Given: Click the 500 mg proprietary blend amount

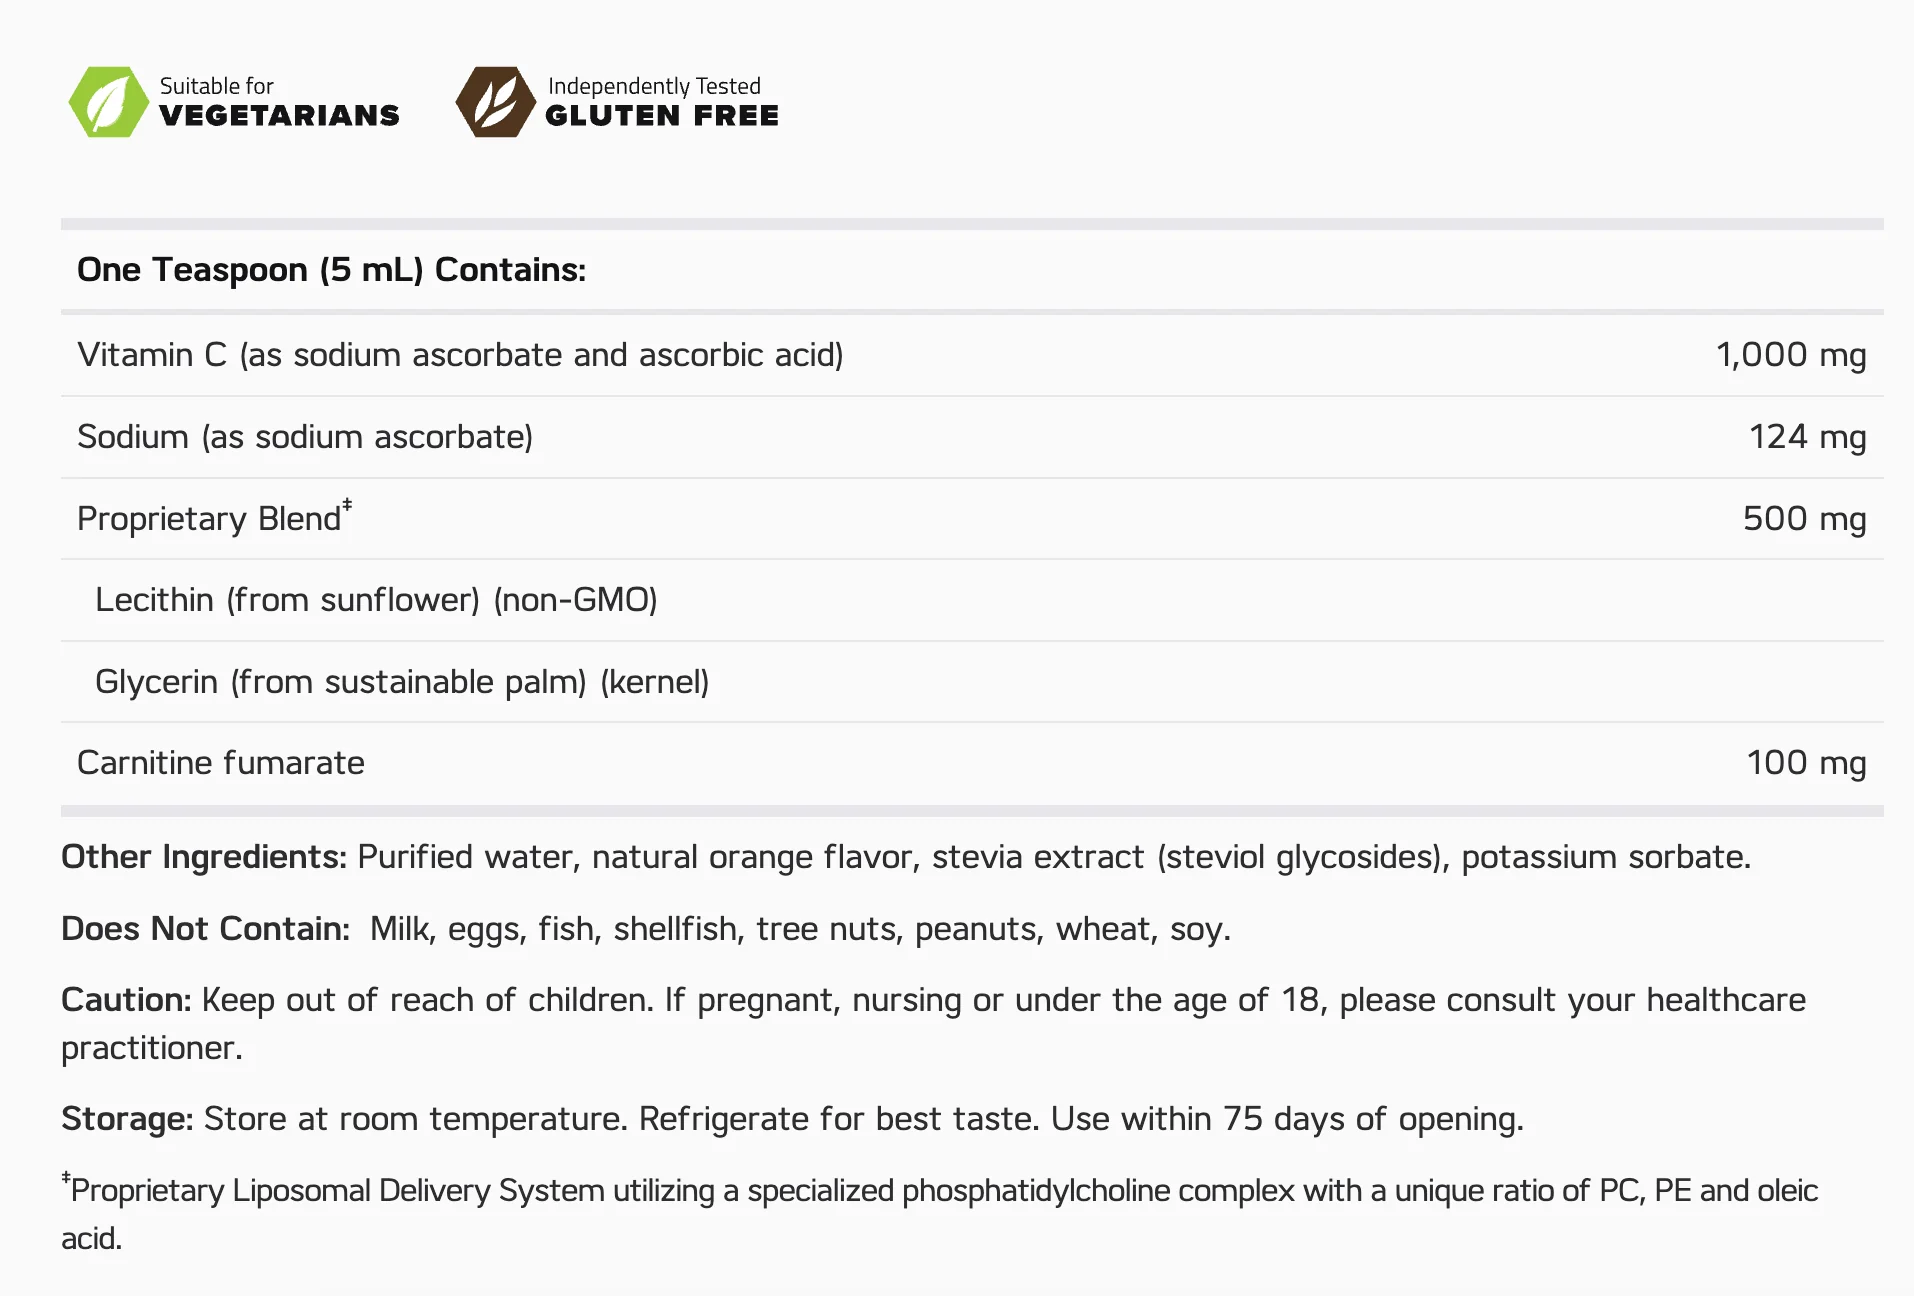Looking at the screenshot, I should (1804, 518).
